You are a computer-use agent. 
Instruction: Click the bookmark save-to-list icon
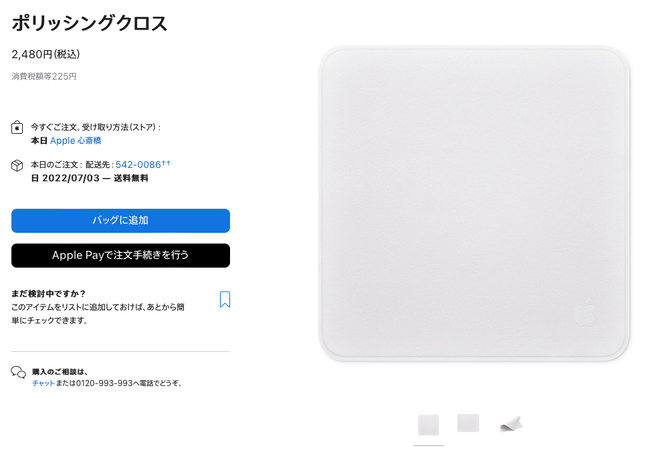click(225, 299)
